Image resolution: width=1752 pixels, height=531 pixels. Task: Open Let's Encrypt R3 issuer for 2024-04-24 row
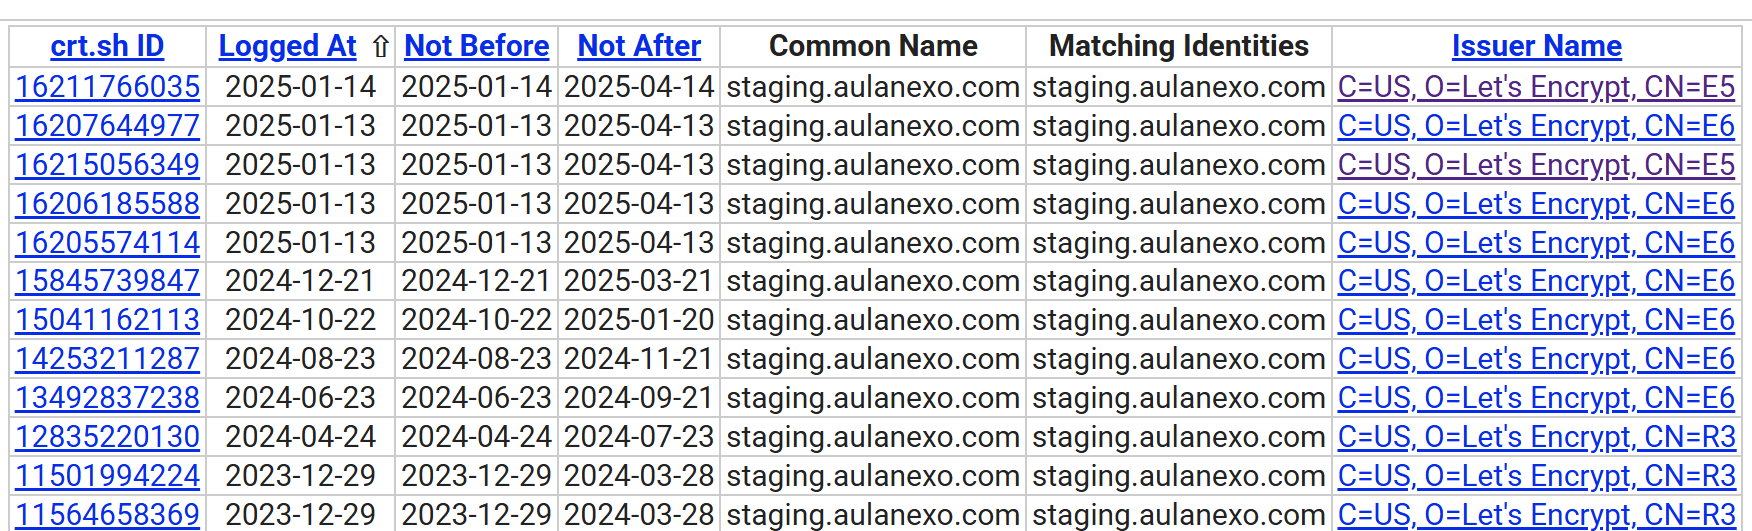1536,437
